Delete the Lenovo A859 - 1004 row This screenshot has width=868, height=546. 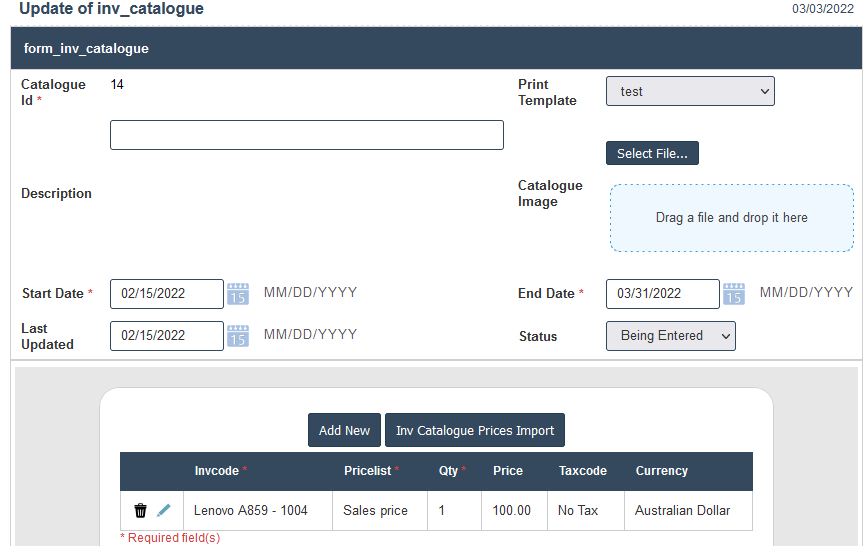tap(141, 511)
